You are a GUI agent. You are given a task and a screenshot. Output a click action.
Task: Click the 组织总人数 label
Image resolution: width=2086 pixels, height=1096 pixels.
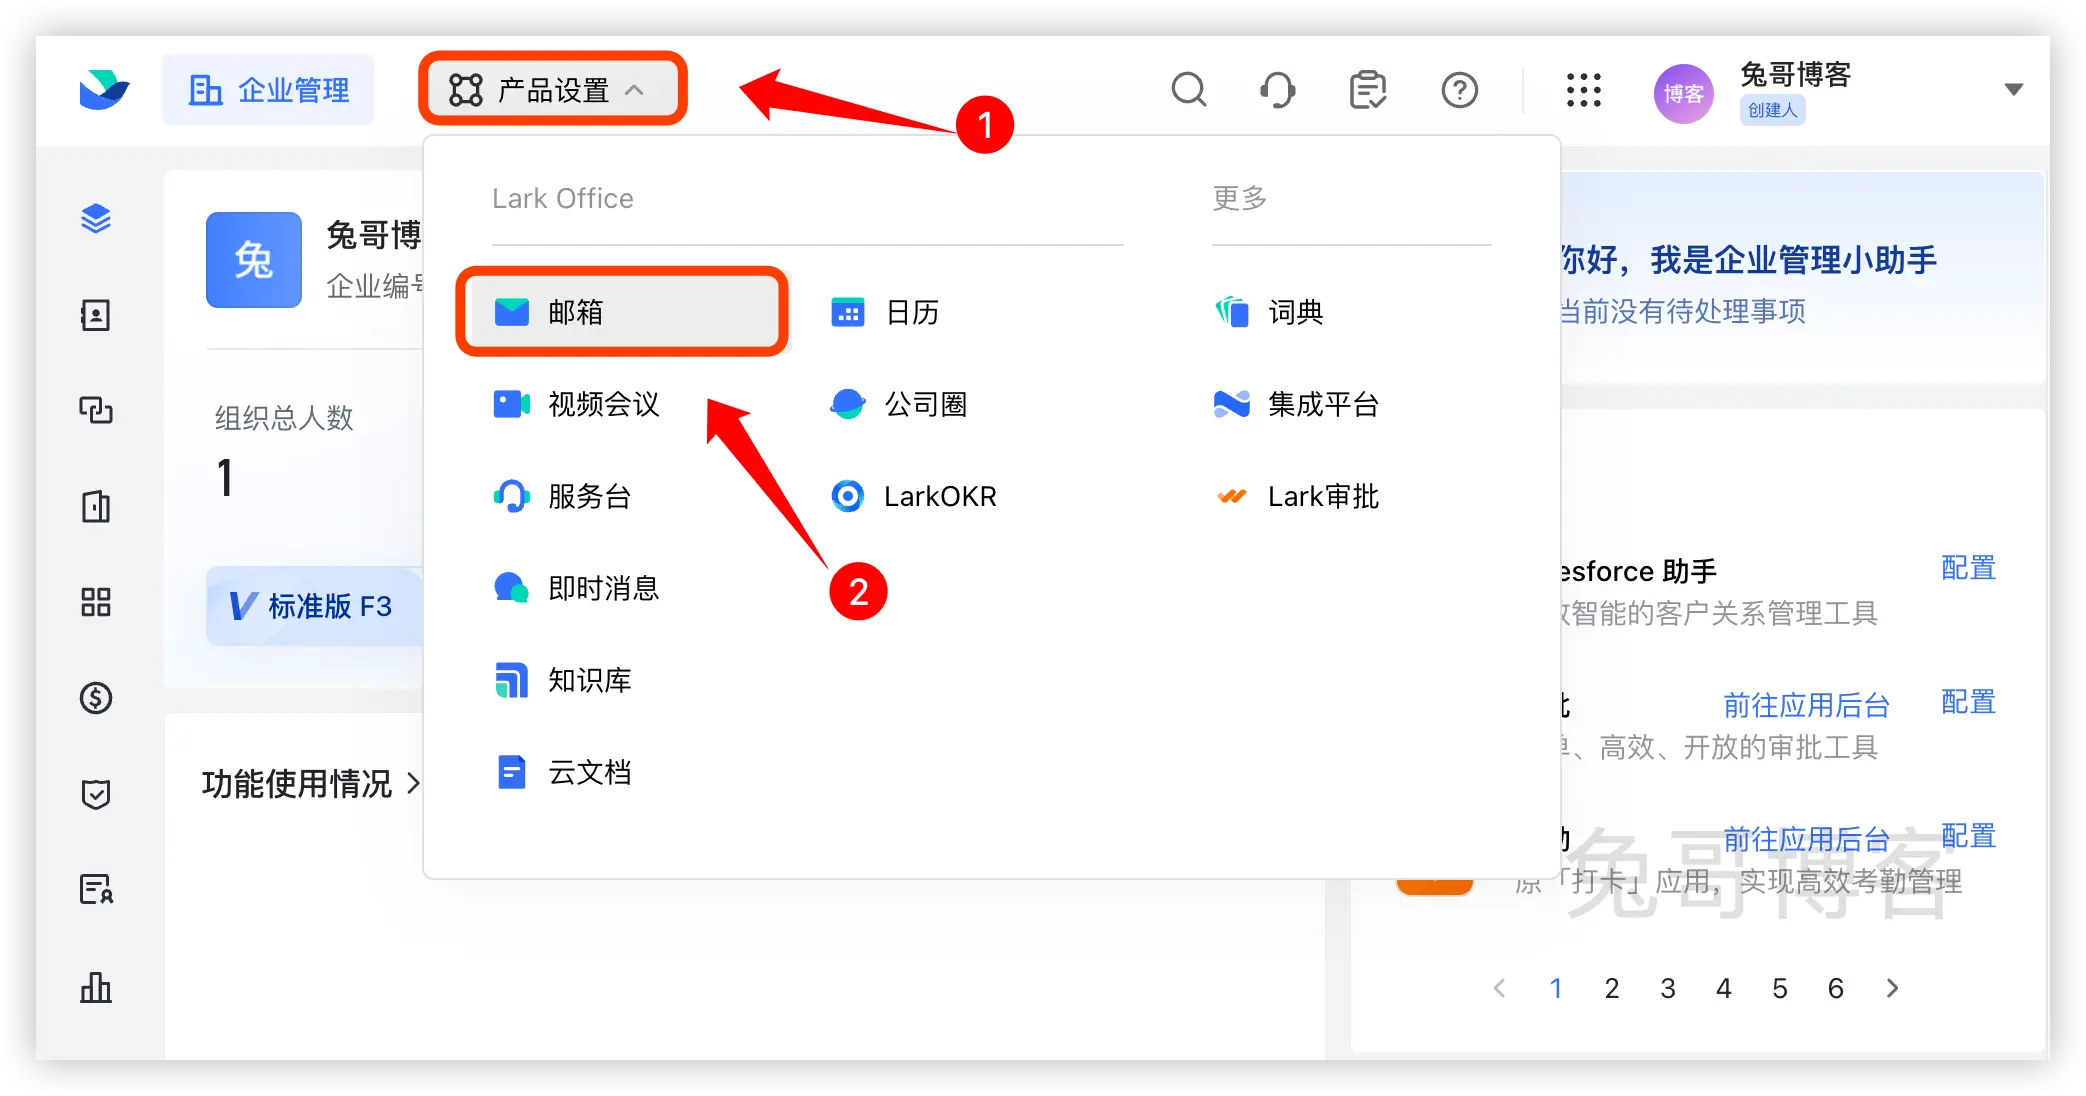(x=284, y=418)
